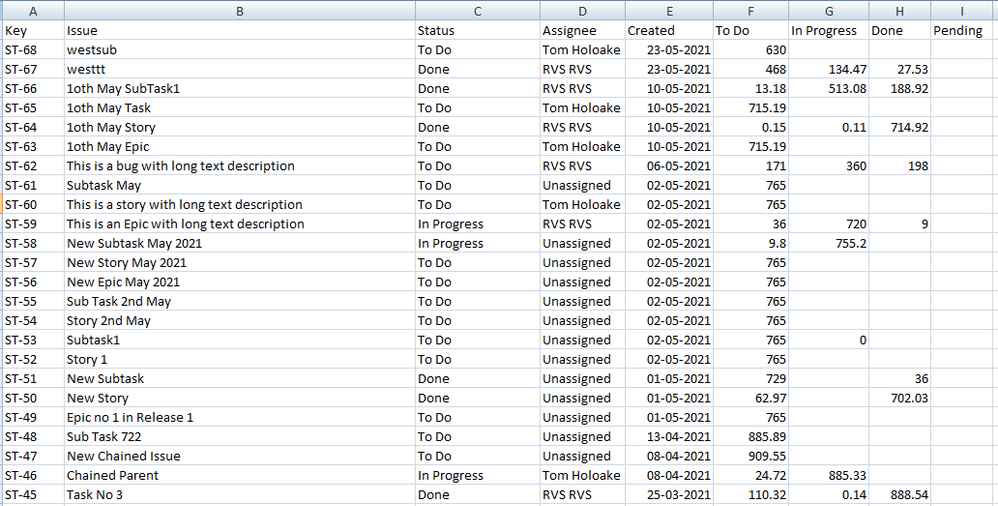Click the 'Assignee' header cell

(582, 31)
